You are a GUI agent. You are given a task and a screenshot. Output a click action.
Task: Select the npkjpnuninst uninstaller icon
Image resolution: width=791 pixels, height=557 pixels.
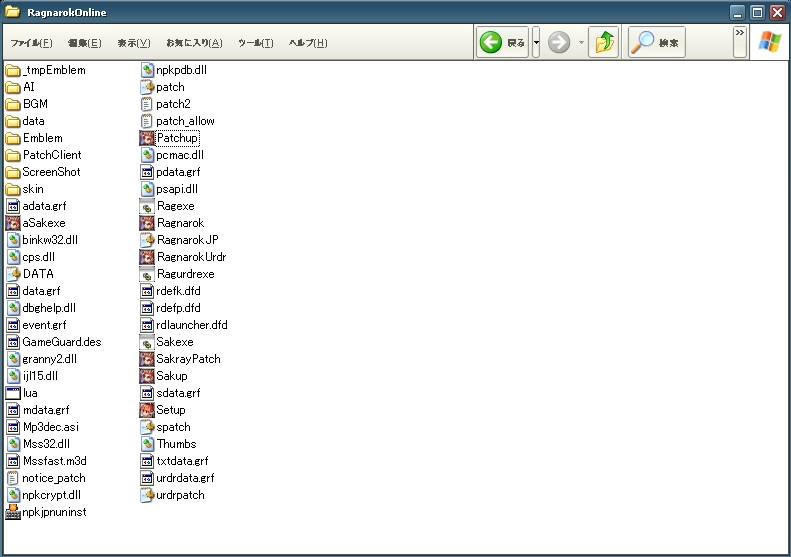[x=13, y=512]
